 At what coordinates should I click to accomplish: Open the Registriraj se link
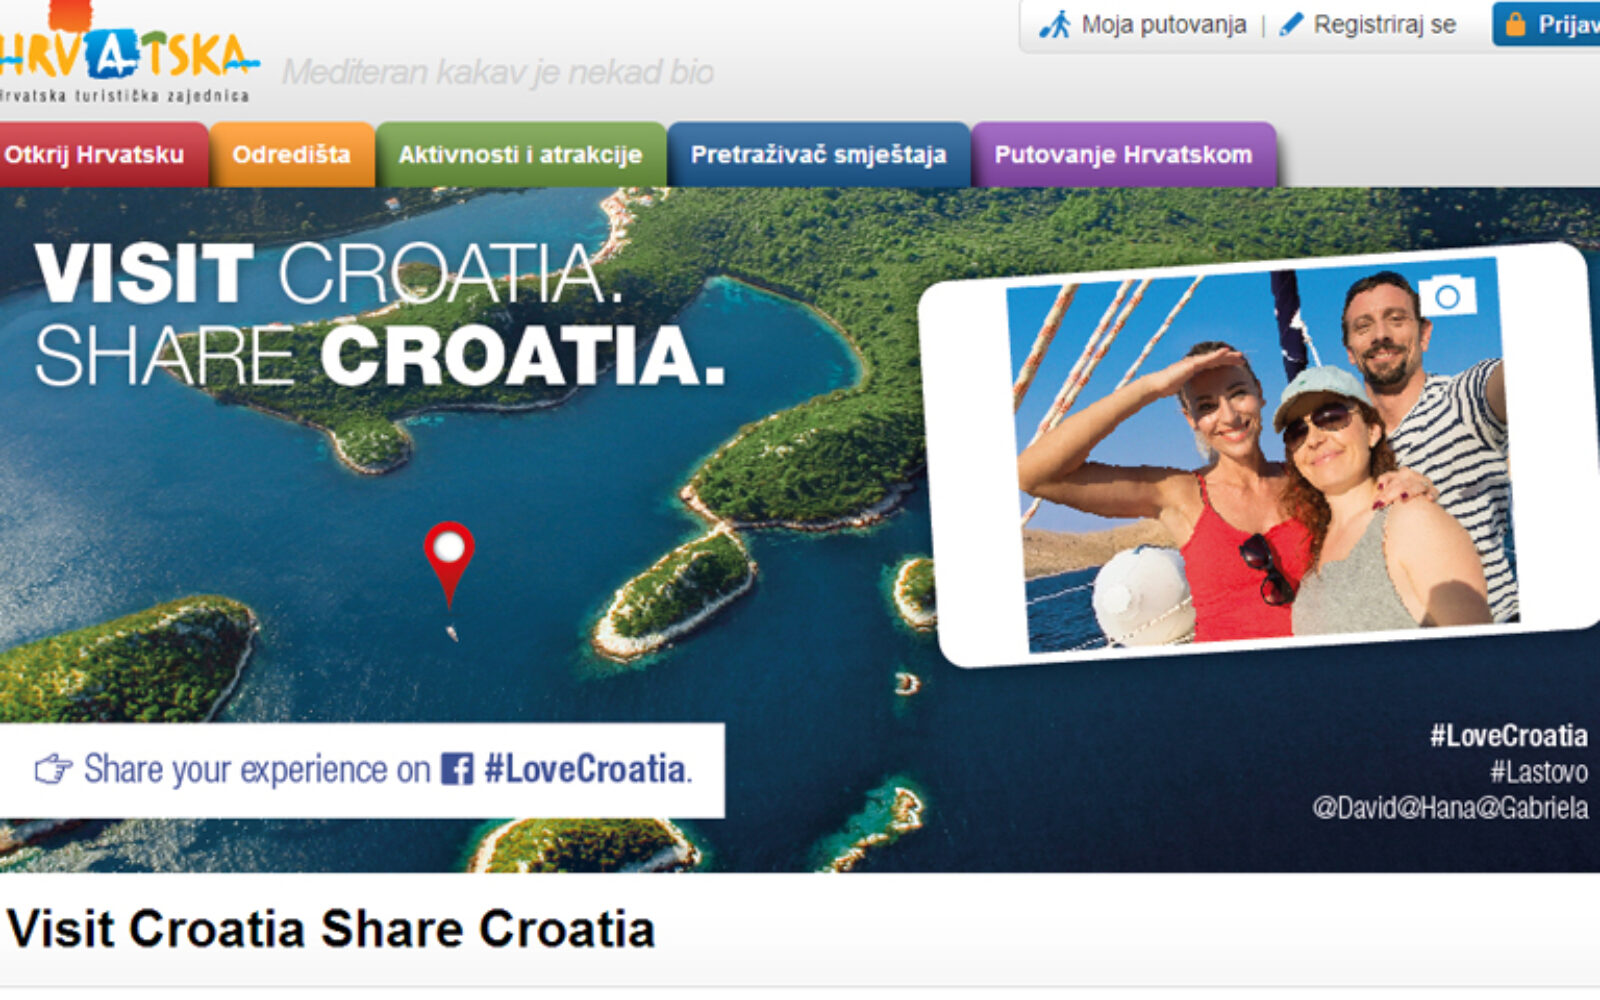(x=1384, y=24)
